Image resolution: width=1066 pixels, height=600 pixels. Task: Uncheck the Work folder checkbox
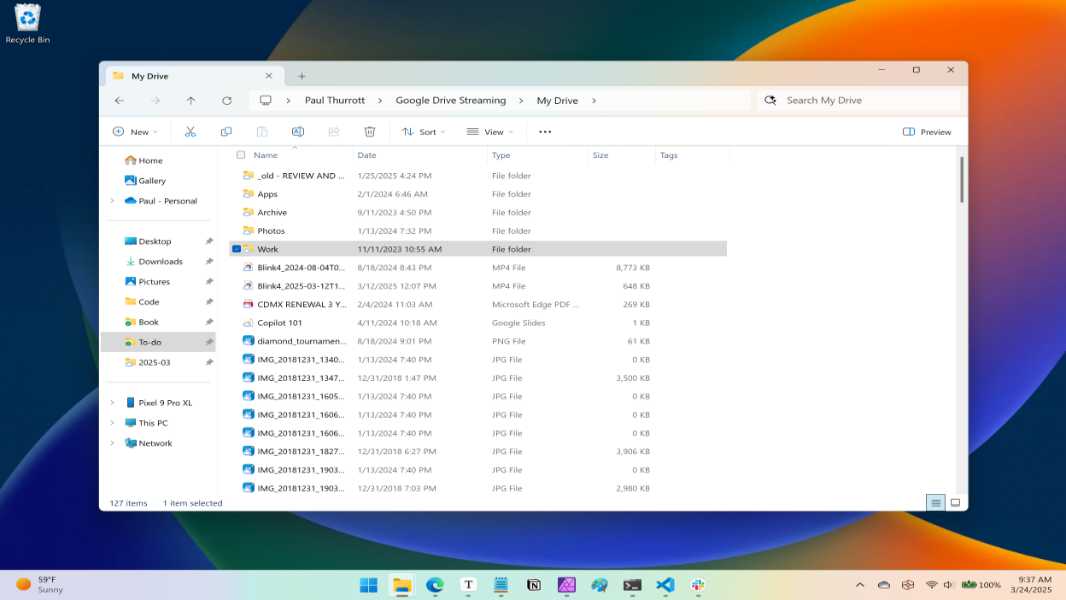tap(237, 249)
